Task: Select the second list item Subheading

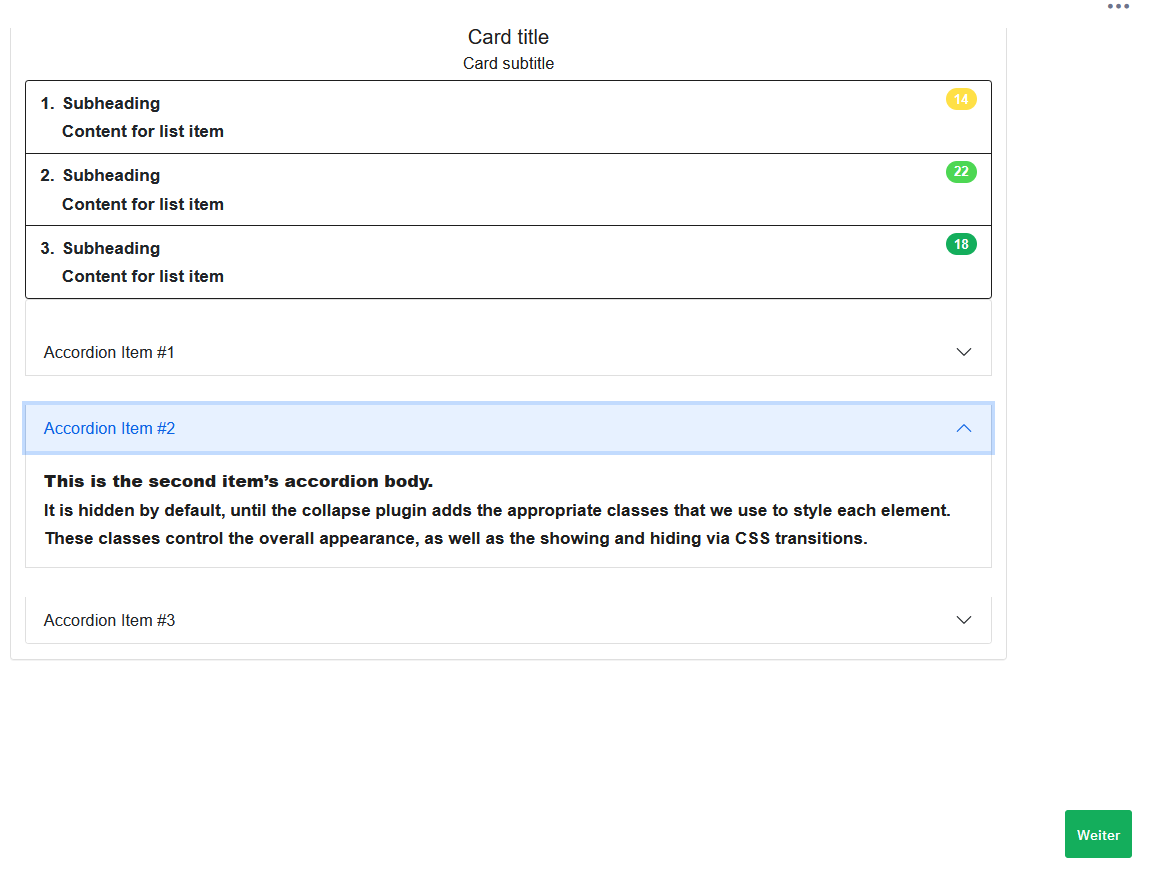Action: click(111, 175)
